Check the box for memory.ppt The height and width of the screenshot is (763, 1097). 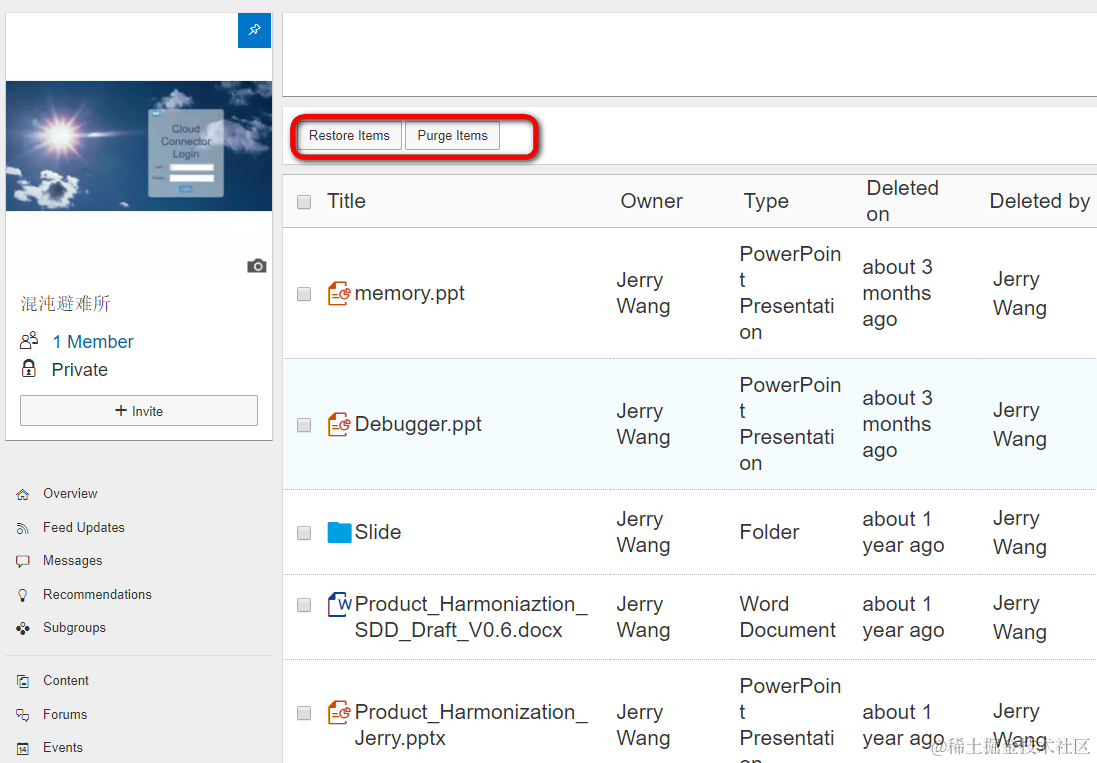[304, 294]
